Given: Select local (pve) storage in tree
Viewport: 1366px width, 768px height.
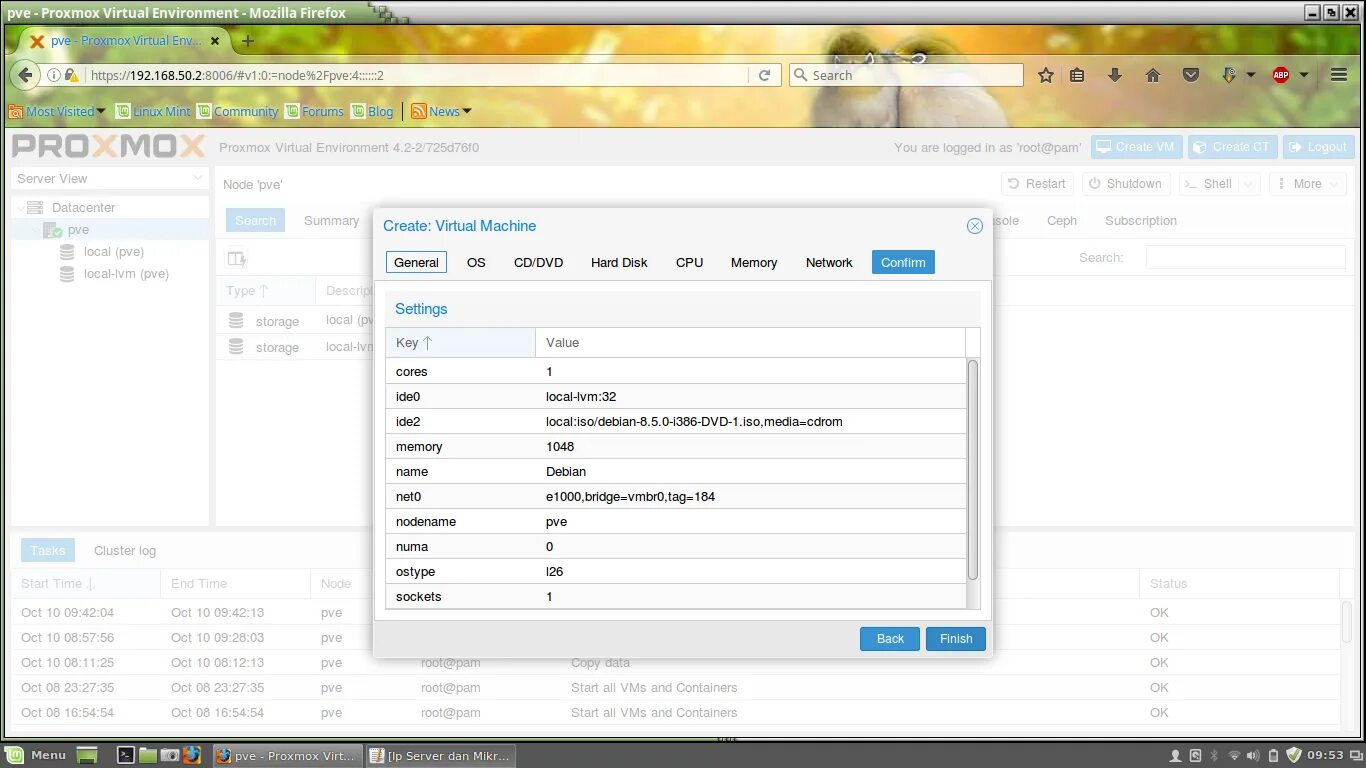Looking at the screenshot, I should 114,251.
